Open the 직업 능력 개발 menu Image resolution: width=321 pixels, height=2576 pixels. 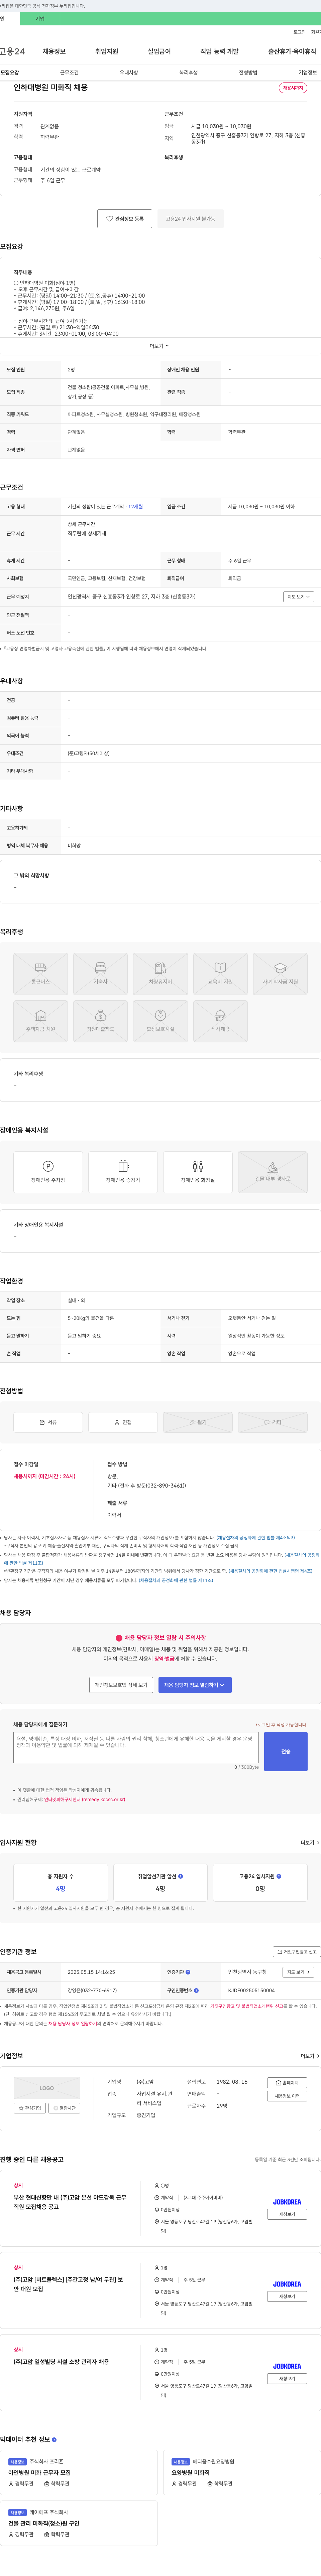pos(219,51)
